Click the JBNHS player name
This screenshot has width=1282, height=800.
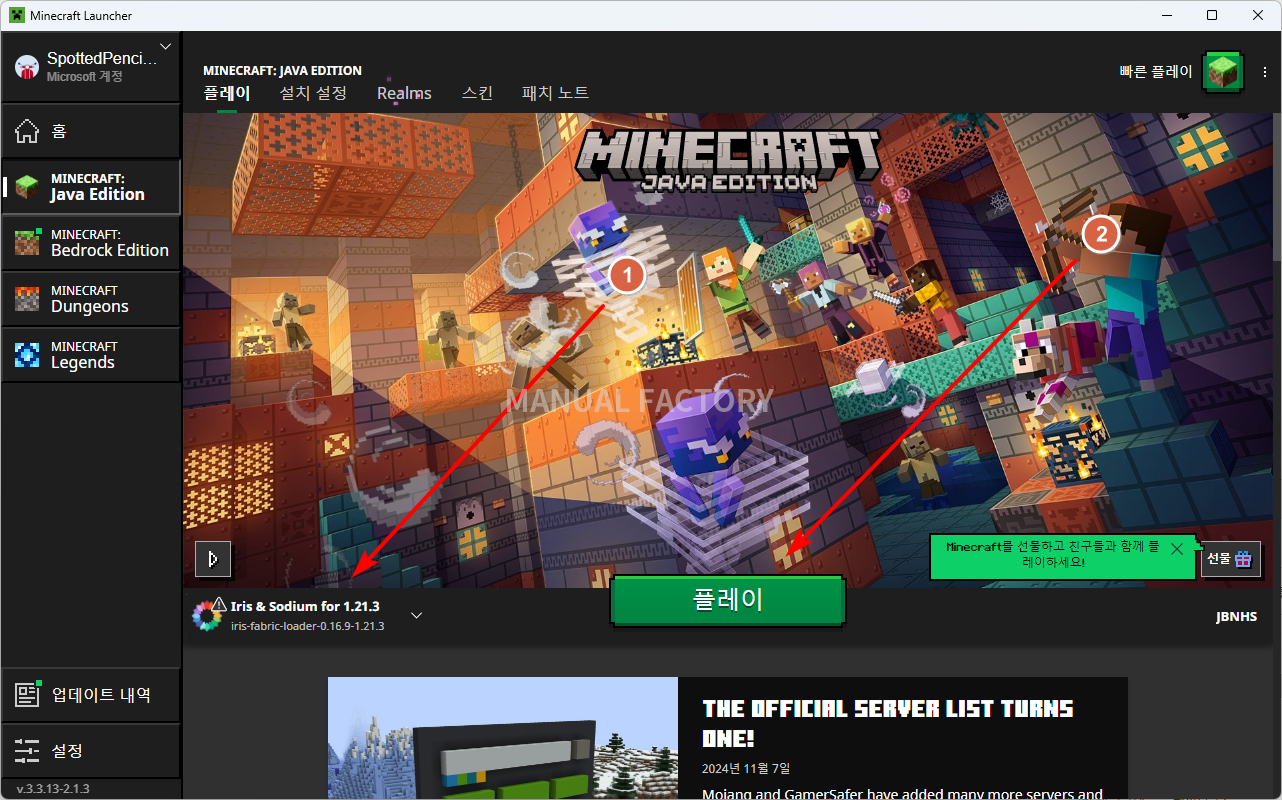[x=1236, y=617]
